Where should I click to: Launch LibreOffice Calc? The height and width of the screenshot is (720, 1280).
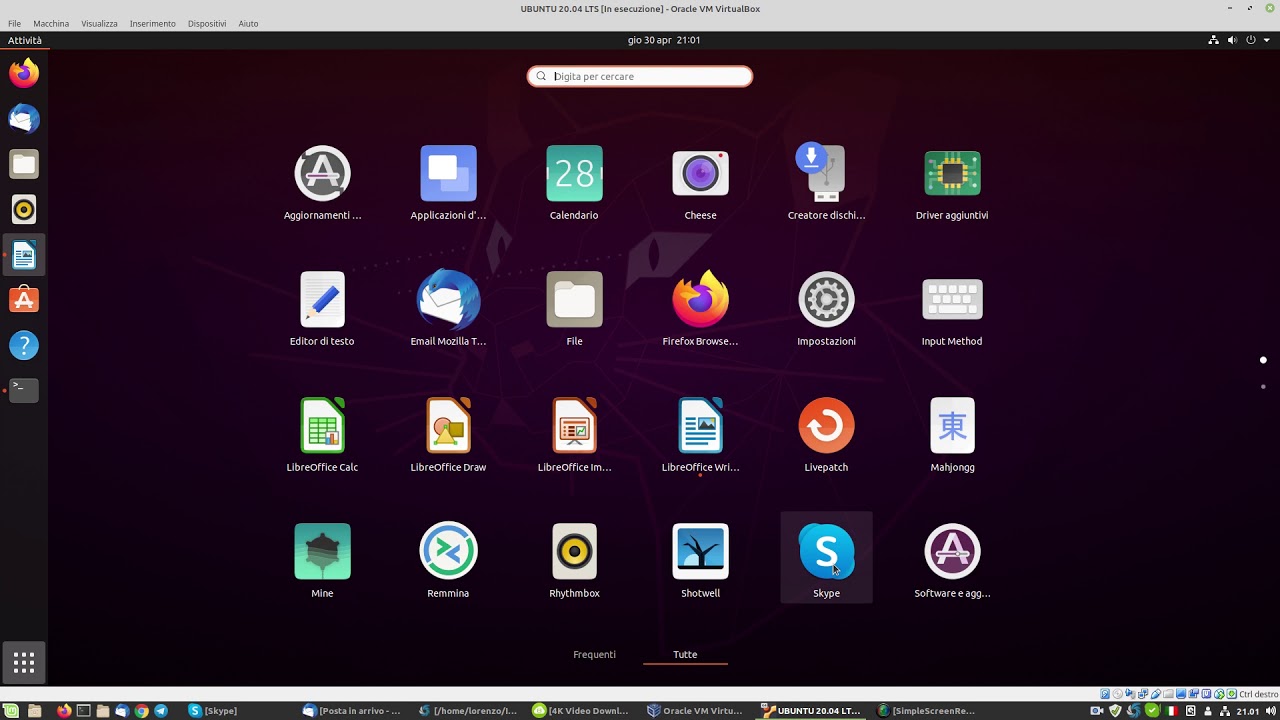coord(322,434)
